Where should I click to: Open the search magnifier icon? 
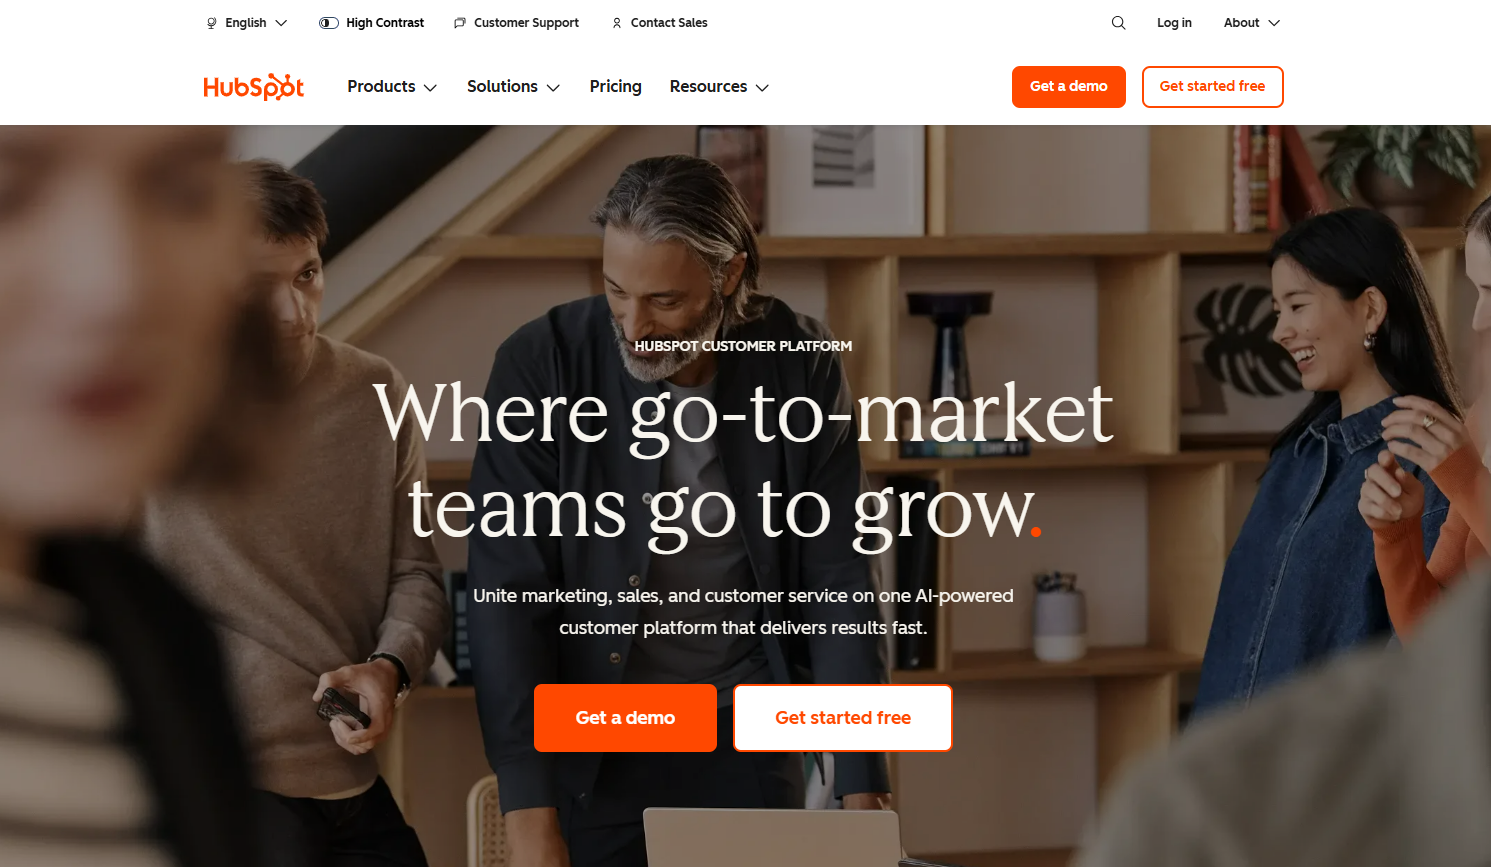(x=1119, y=23)
